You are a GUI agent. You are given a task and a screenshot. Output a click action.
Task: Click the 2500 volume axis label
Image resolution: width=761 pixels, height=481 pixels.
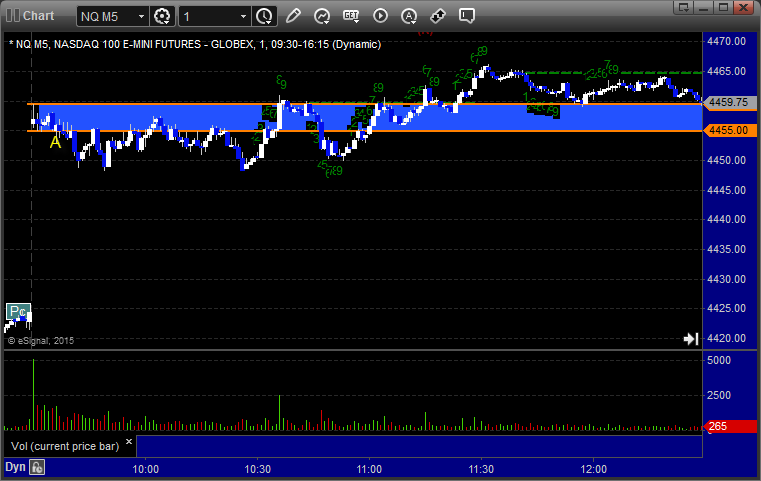tap(719, 395)
